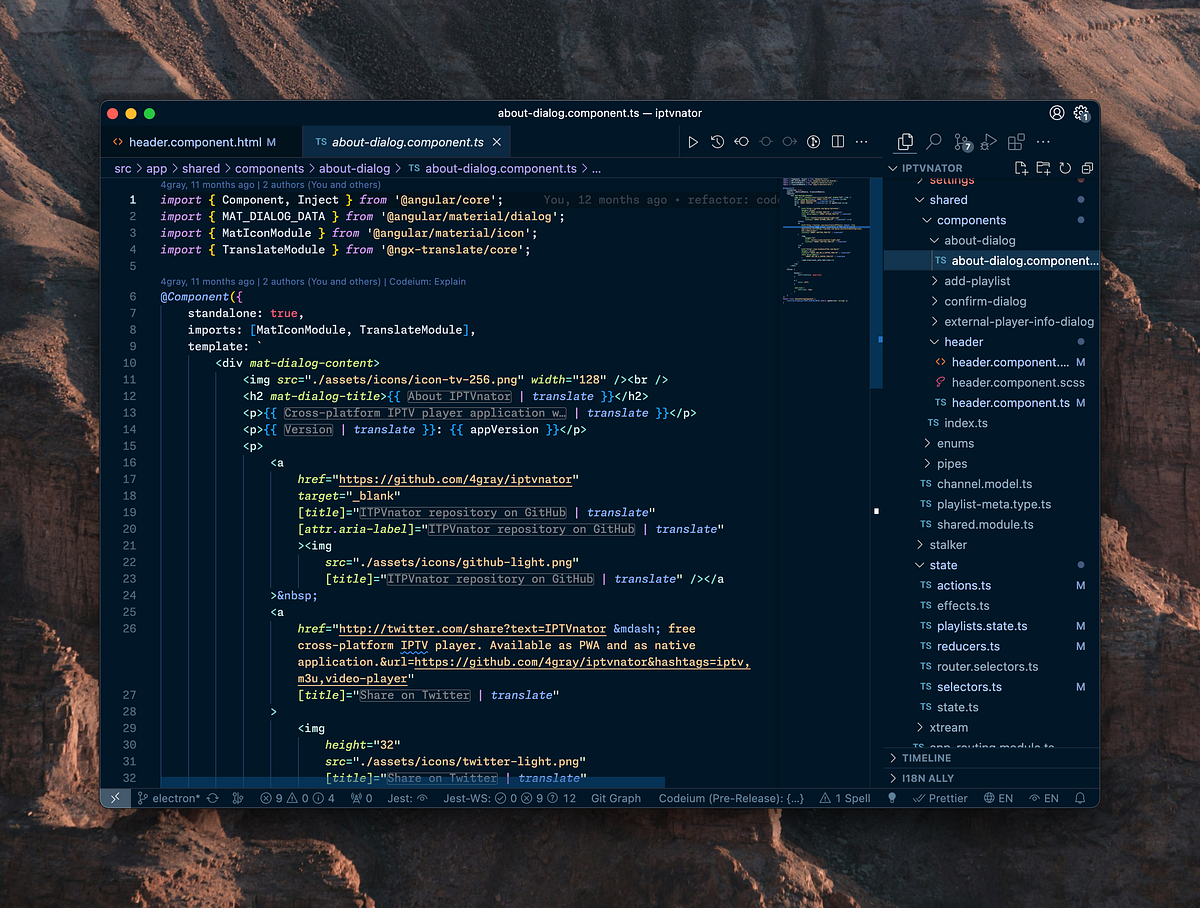Switch to the header.component.html tab
This screenshot has height=908, width=1200.
pyautogui.click(x=196, y=141)
